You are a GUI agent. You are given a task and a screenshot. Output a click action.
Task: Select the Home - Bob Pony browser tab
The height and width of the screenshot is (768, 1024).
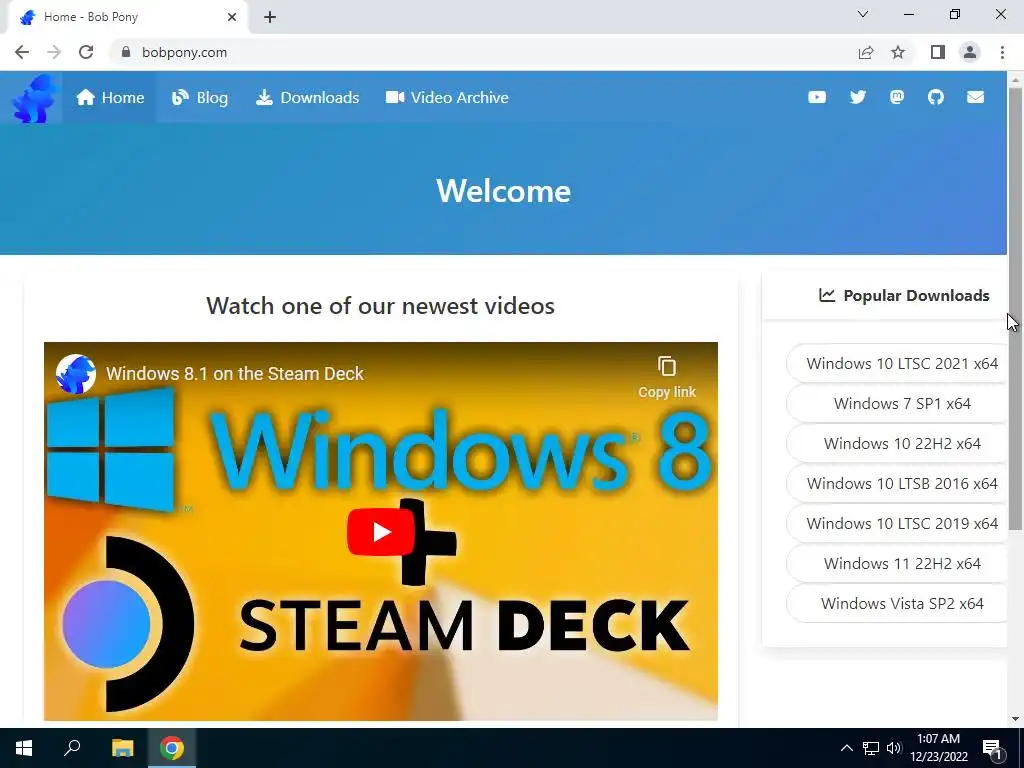click(127, 17)
